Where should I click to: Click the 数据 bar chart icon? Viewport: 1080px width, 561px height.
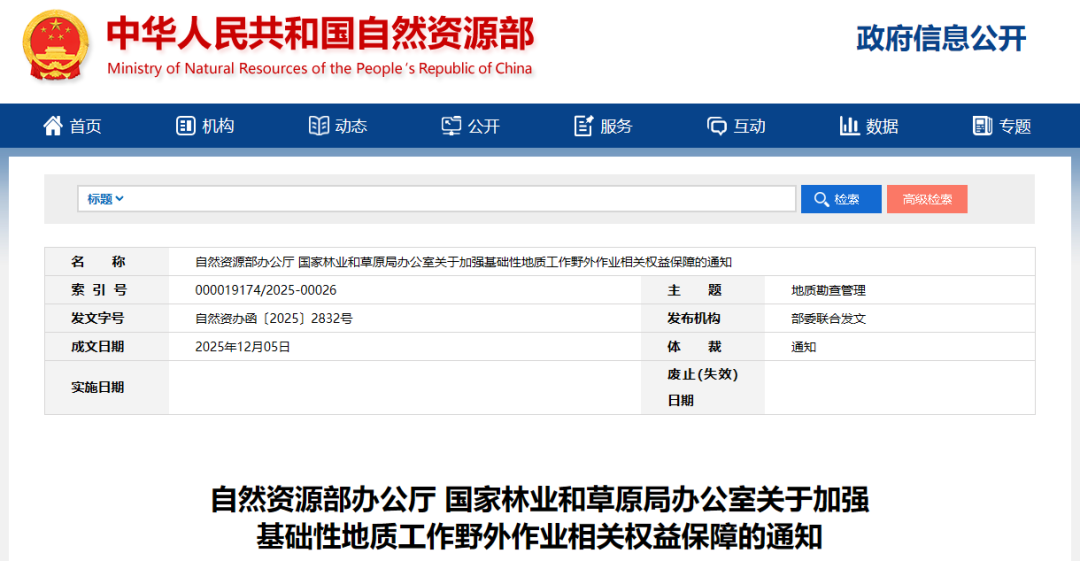tap(849, 125)
